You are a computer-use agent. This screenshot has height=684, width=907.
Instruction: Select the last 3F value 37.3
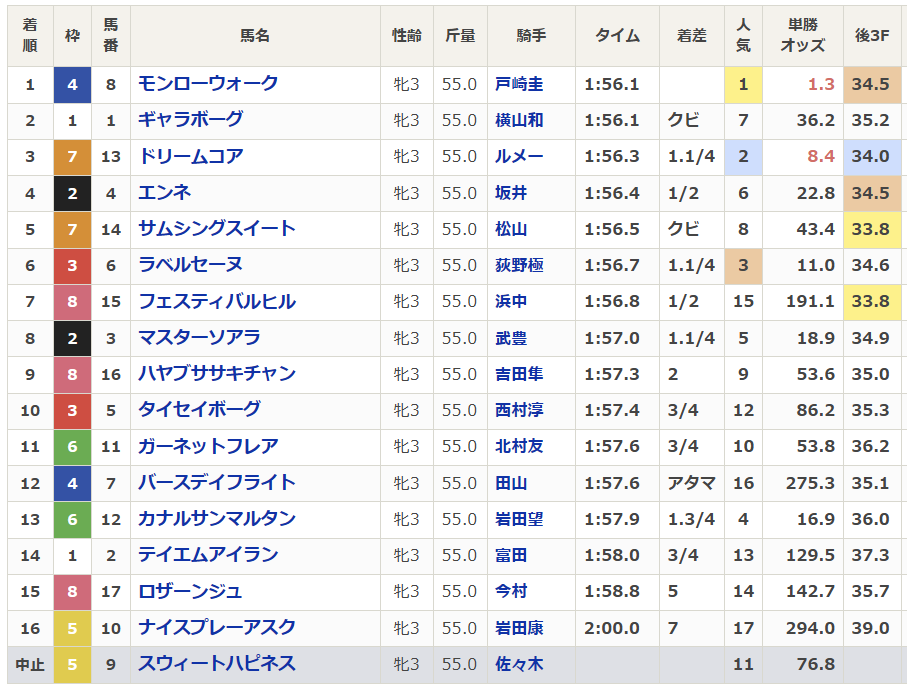point(870,556)
